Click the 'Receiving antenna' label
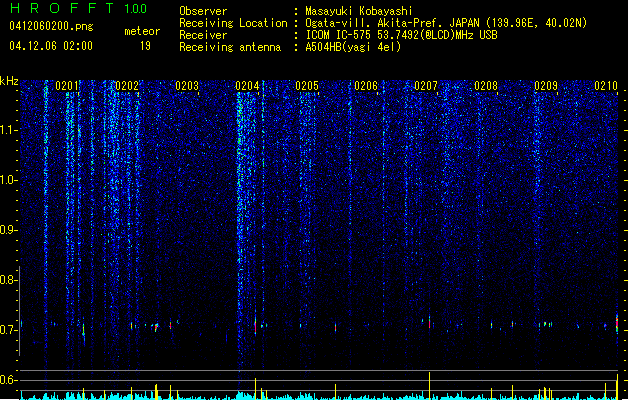Viewport: 629px width, 400px height. (230, 47)
